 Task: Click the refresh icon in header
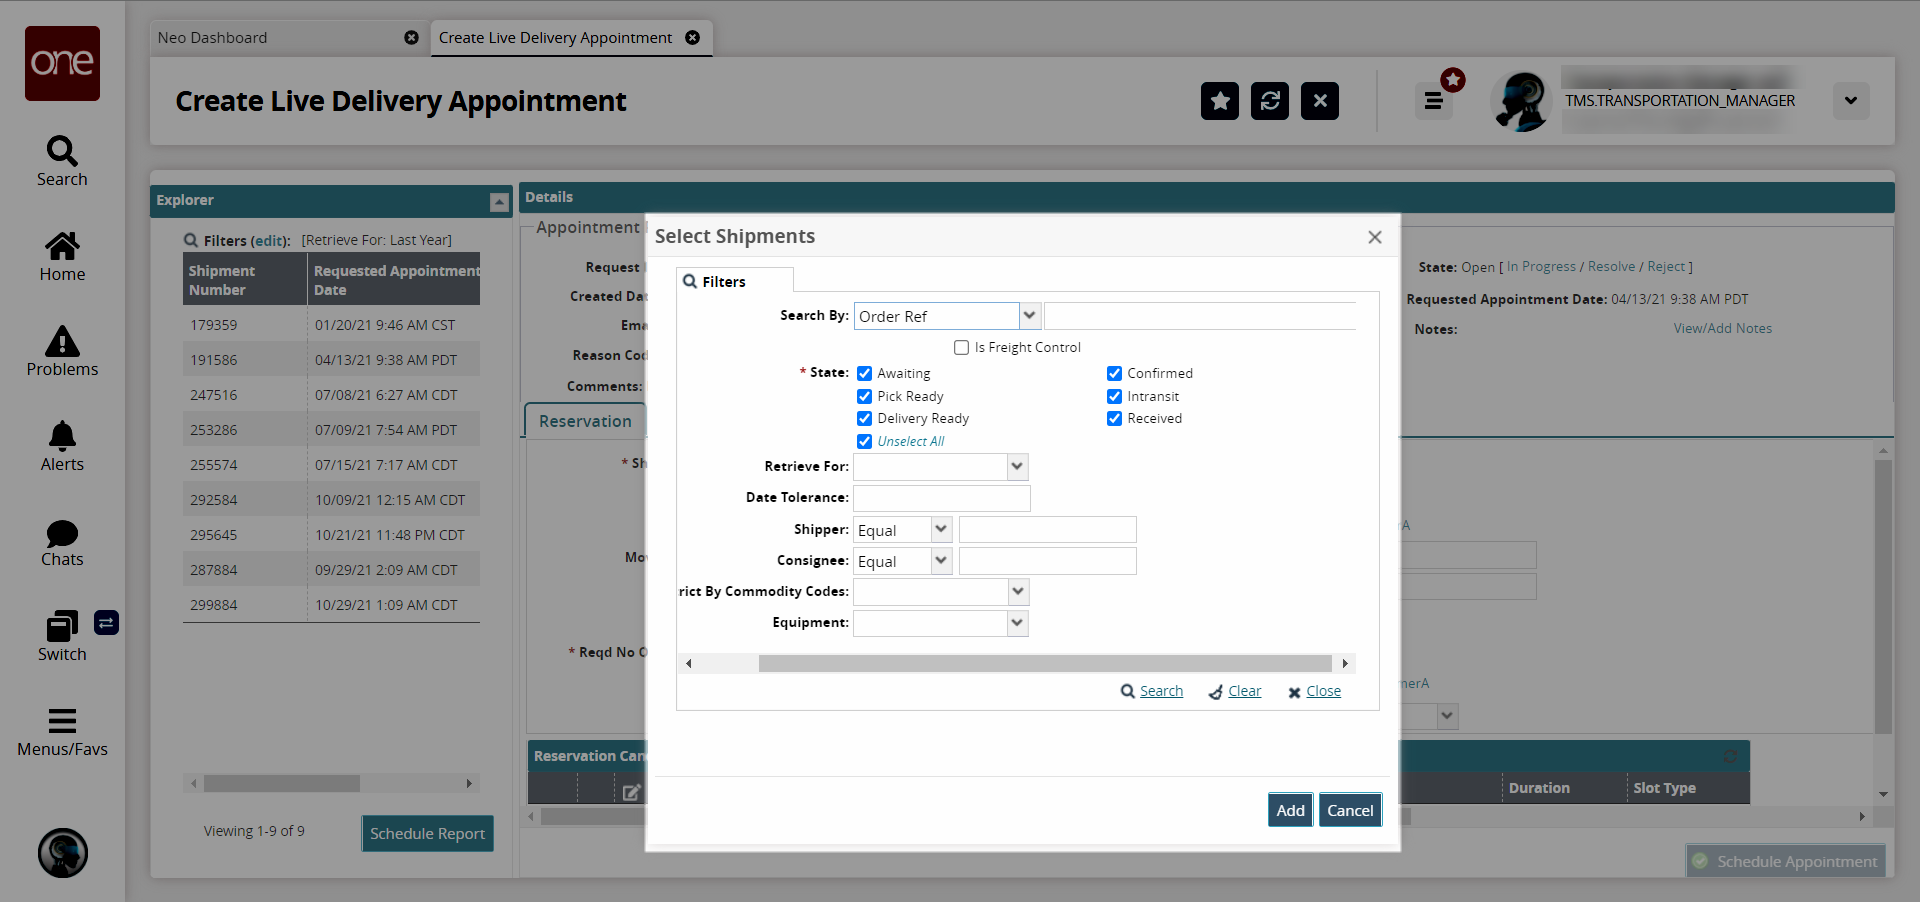(1269, 101)
